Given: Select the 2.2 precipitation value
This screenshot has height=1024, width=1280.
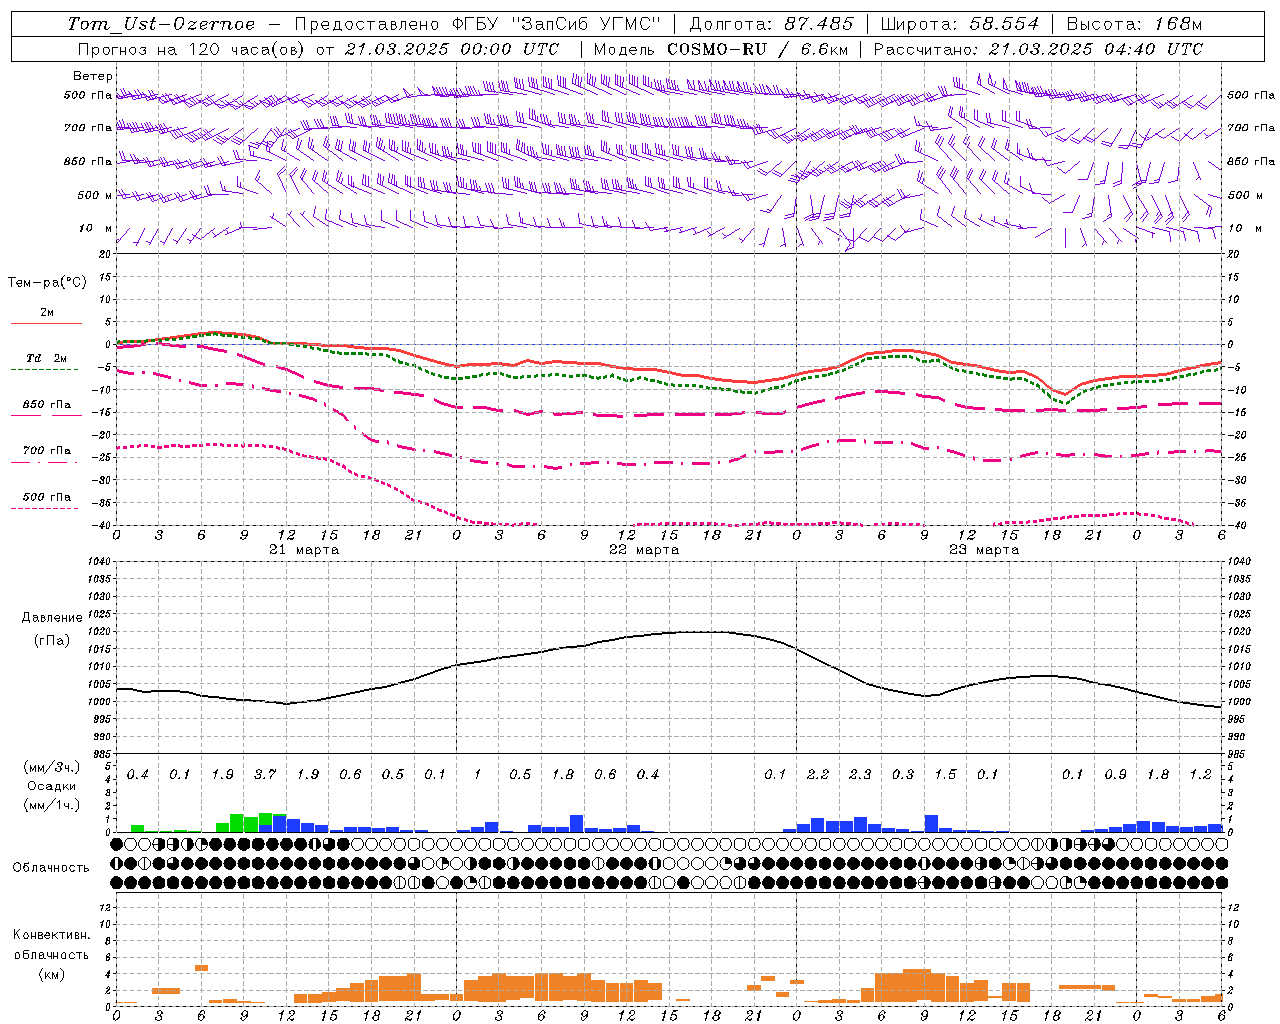Looking at the screenshot, I should (818, 774).
